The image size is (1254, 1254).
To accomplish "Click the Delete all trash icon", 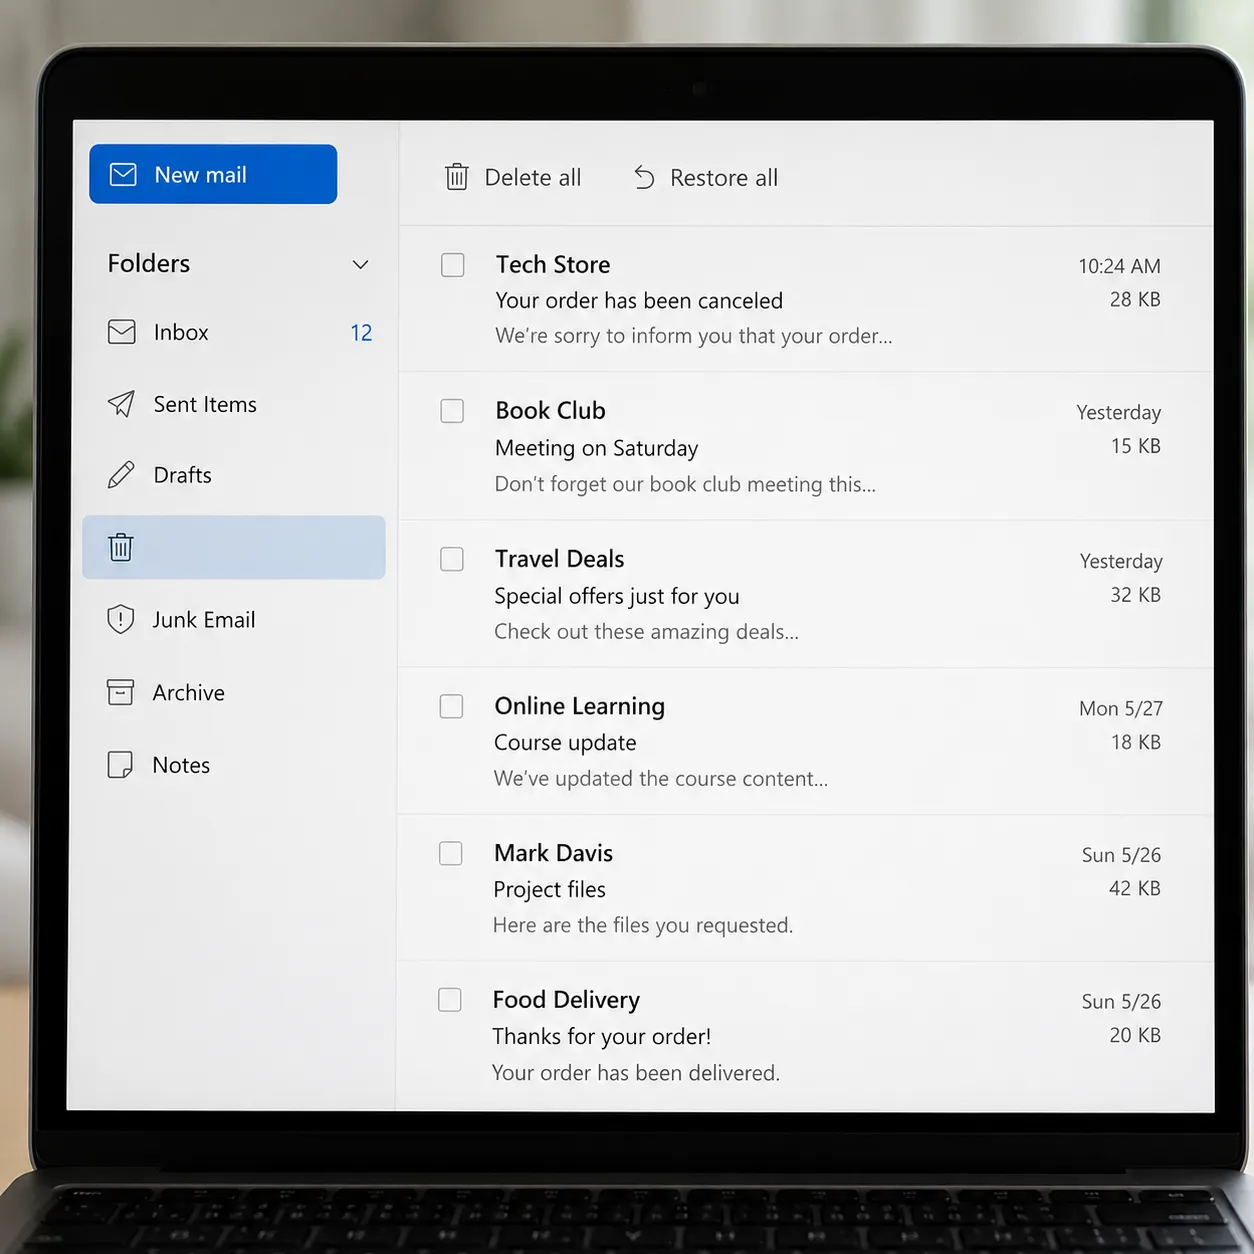I will click(x=456, y=177).
